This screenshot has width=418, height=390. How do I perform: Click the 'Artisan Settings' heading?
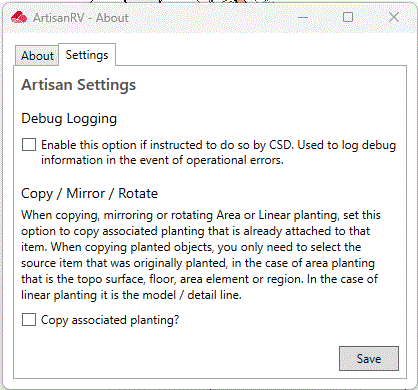(79, 85)
